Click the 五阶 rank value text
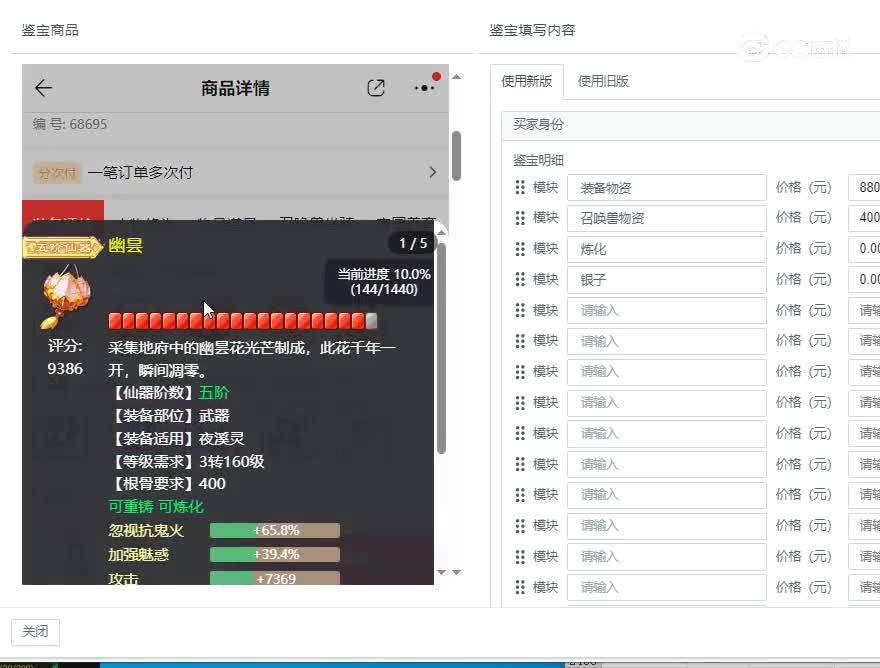The height and width of the screenshot is (668, 880). click(x=214, y=392)
